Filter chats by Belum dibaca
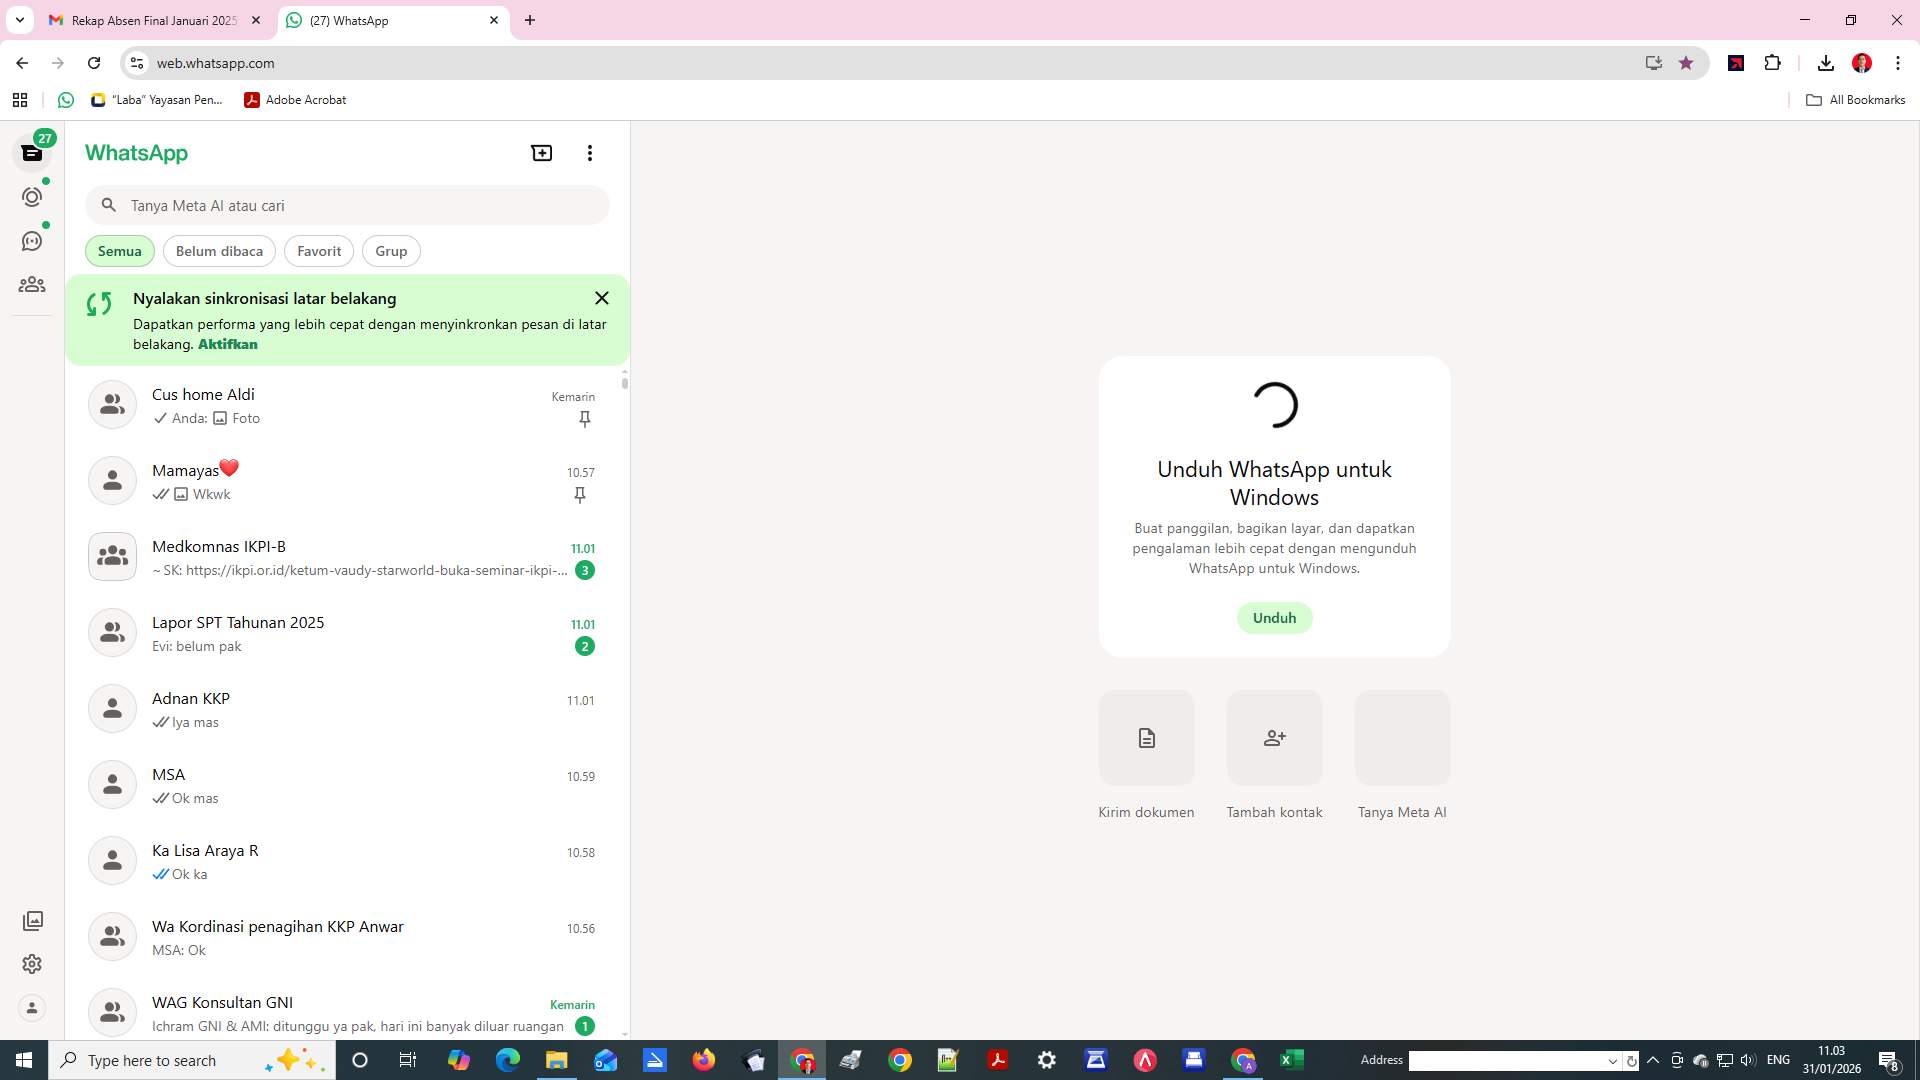 pos(218,250)
